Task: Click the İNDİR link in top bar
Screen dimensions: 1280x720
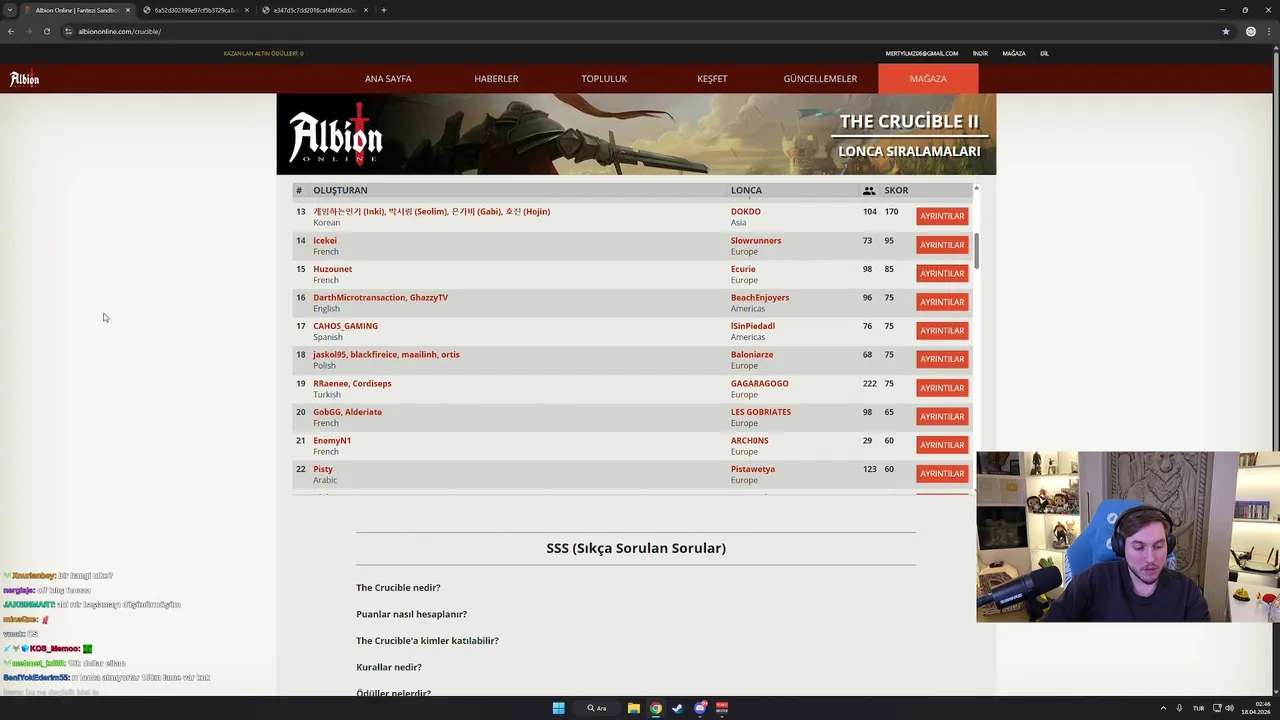Action: (980, 53)
